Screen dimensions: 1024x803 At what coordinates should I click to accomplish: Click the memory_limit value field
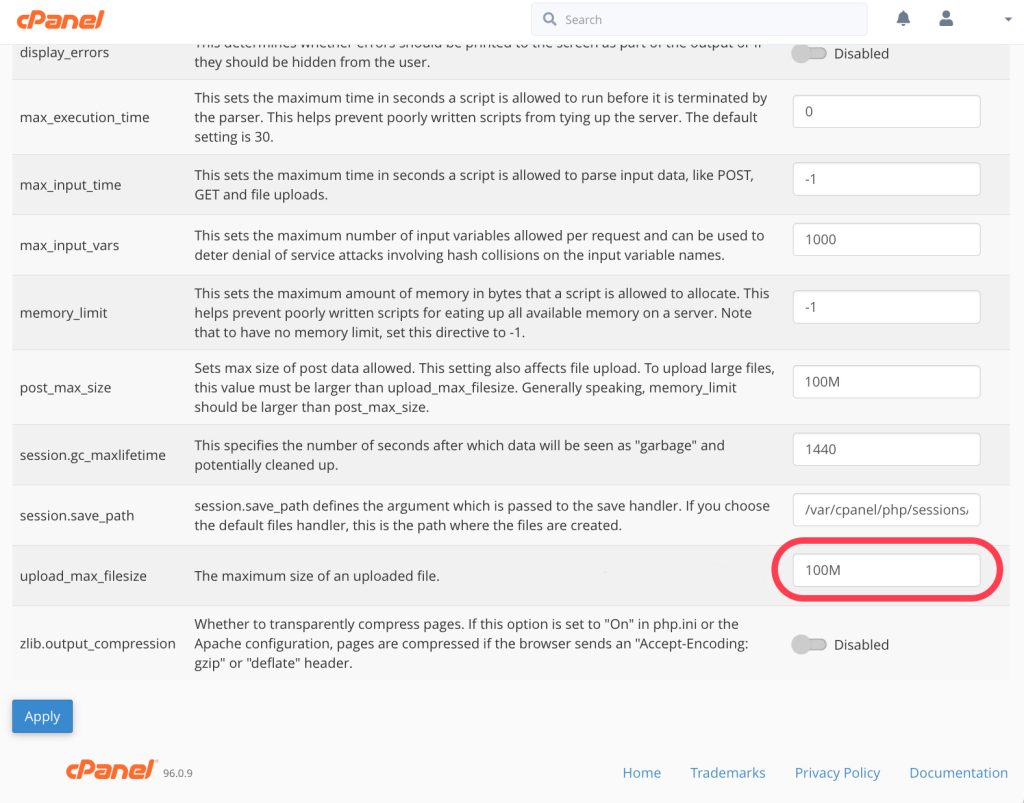click(x=886, y=307)
